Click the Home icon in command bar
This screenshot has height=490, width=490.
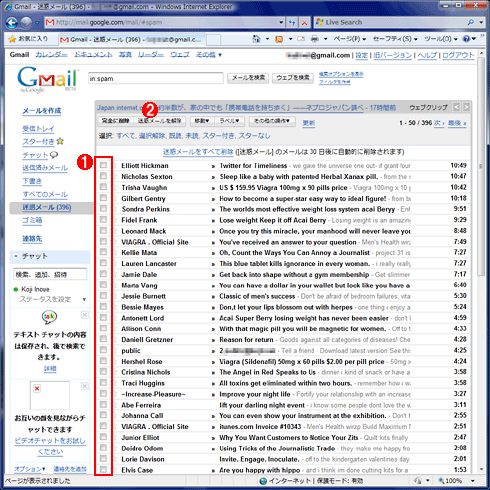256,39
